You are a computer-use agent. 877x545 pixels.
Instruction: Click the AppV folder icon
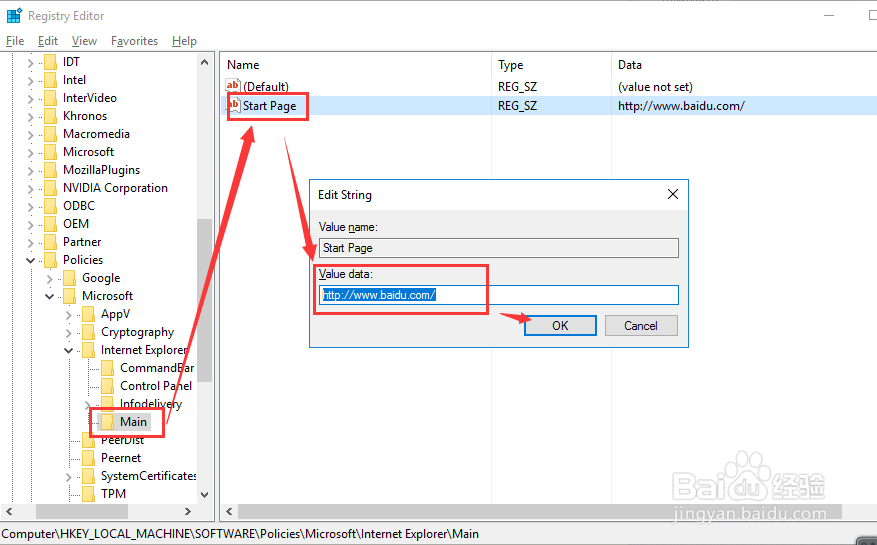click(88, 314)
